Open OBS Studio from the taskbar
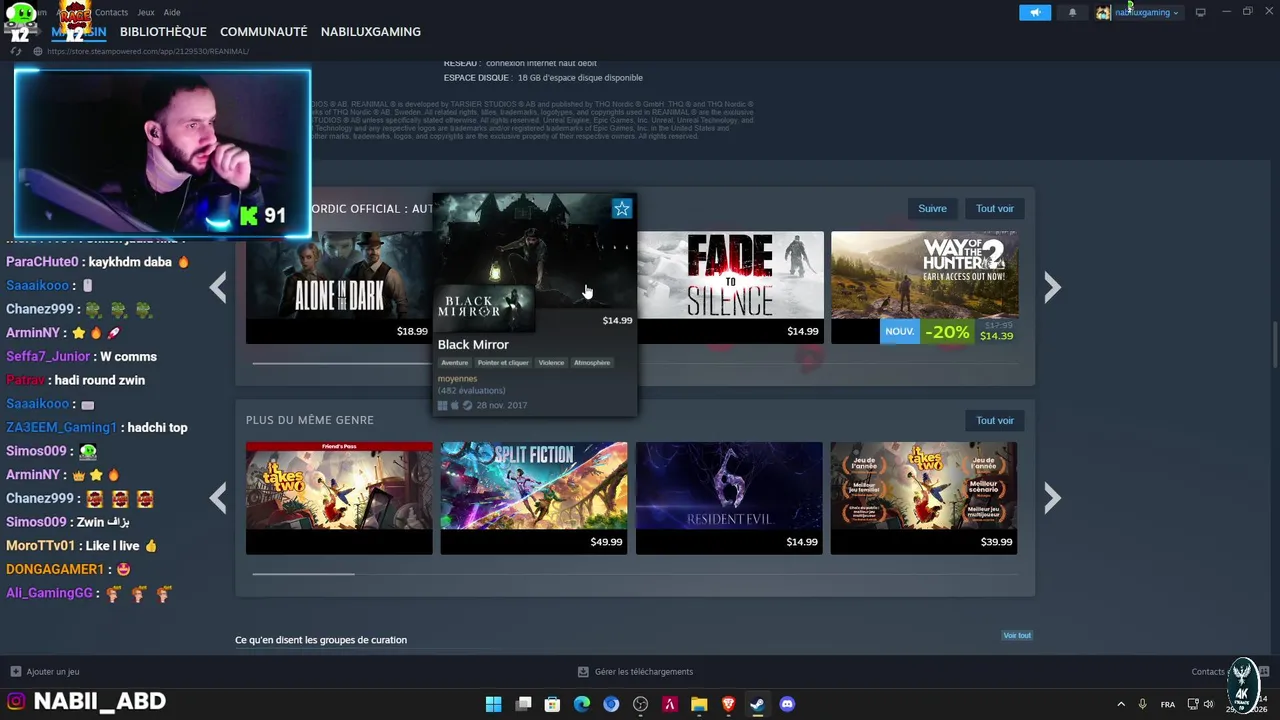This screenshot has height=720, width=1280. (x=641, y=704)
